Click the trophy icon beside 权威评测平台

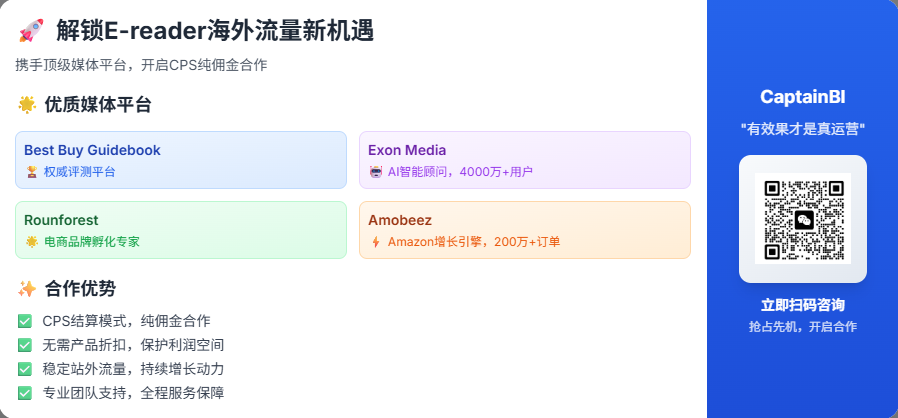click(x=31, y=171)
